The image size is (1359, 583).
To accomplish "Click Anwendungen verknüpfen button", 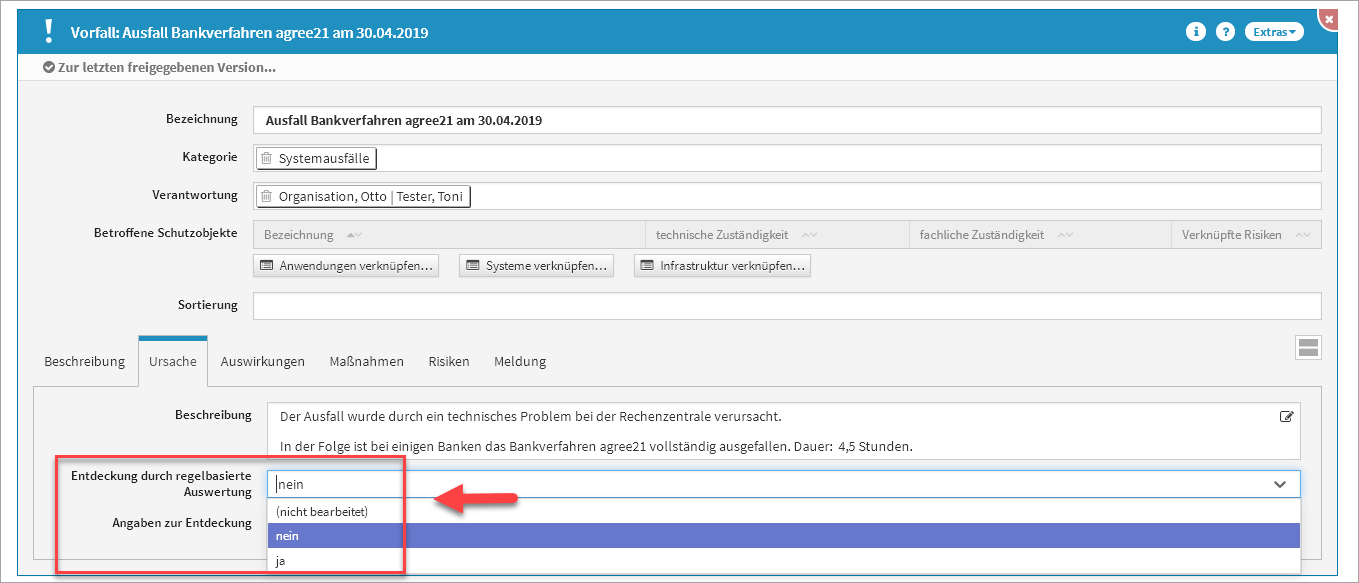I will pyautogui.click(x=347, y=266).
